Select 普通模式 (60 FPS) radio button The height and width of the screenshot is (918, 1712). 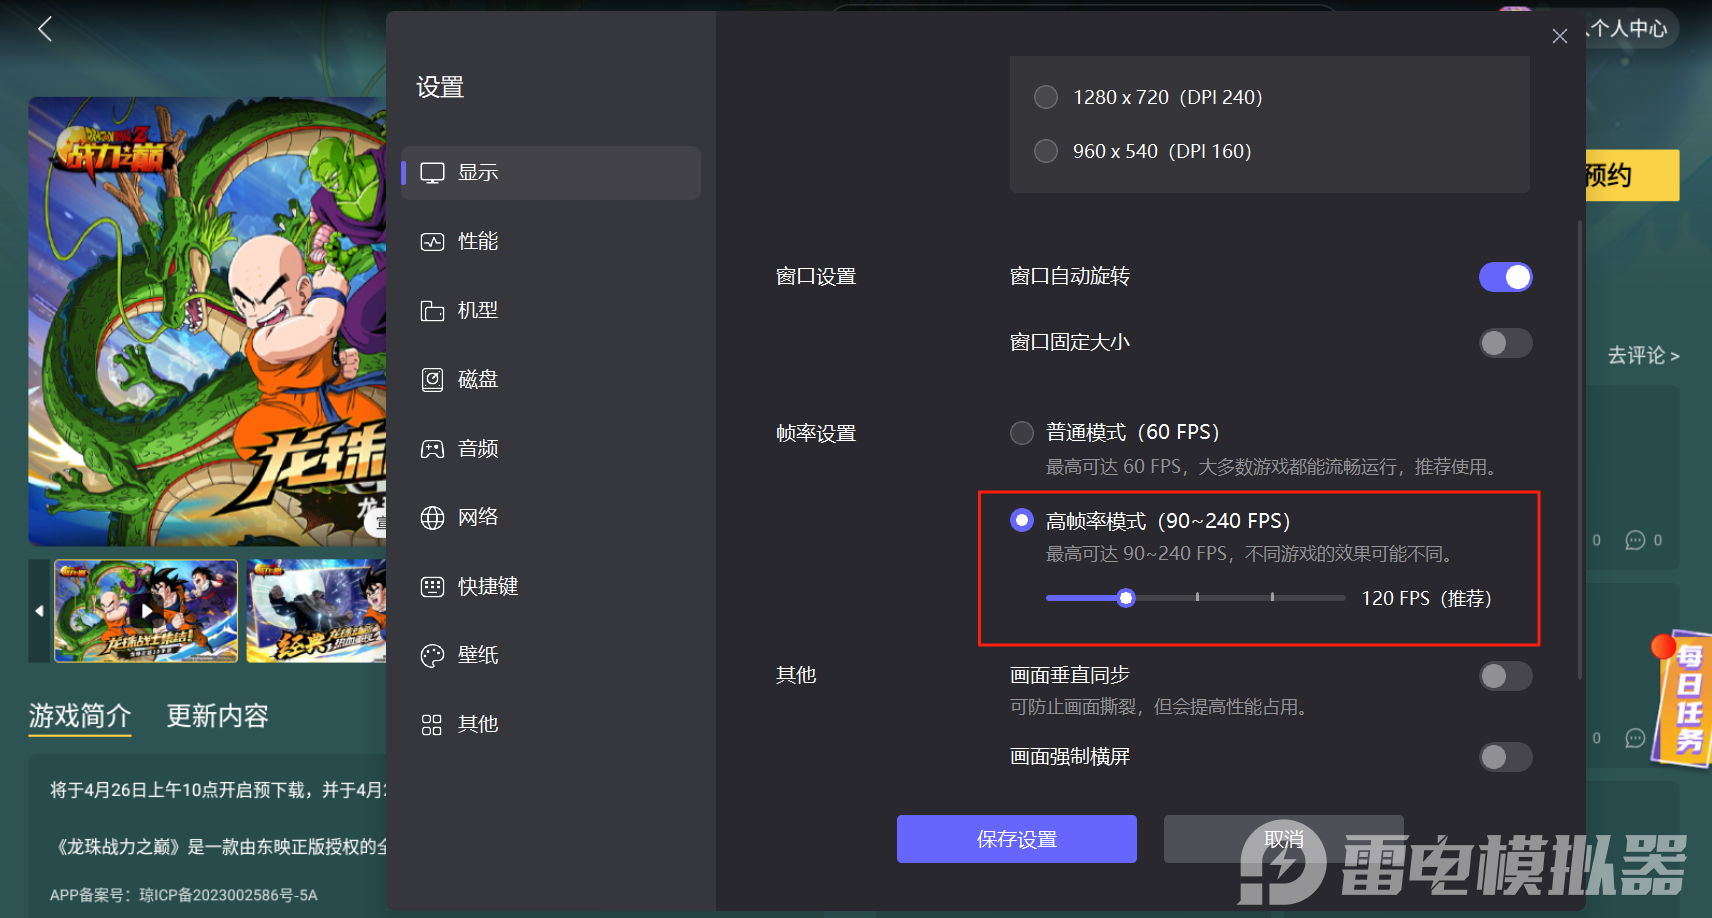(x=1022, y=433)
